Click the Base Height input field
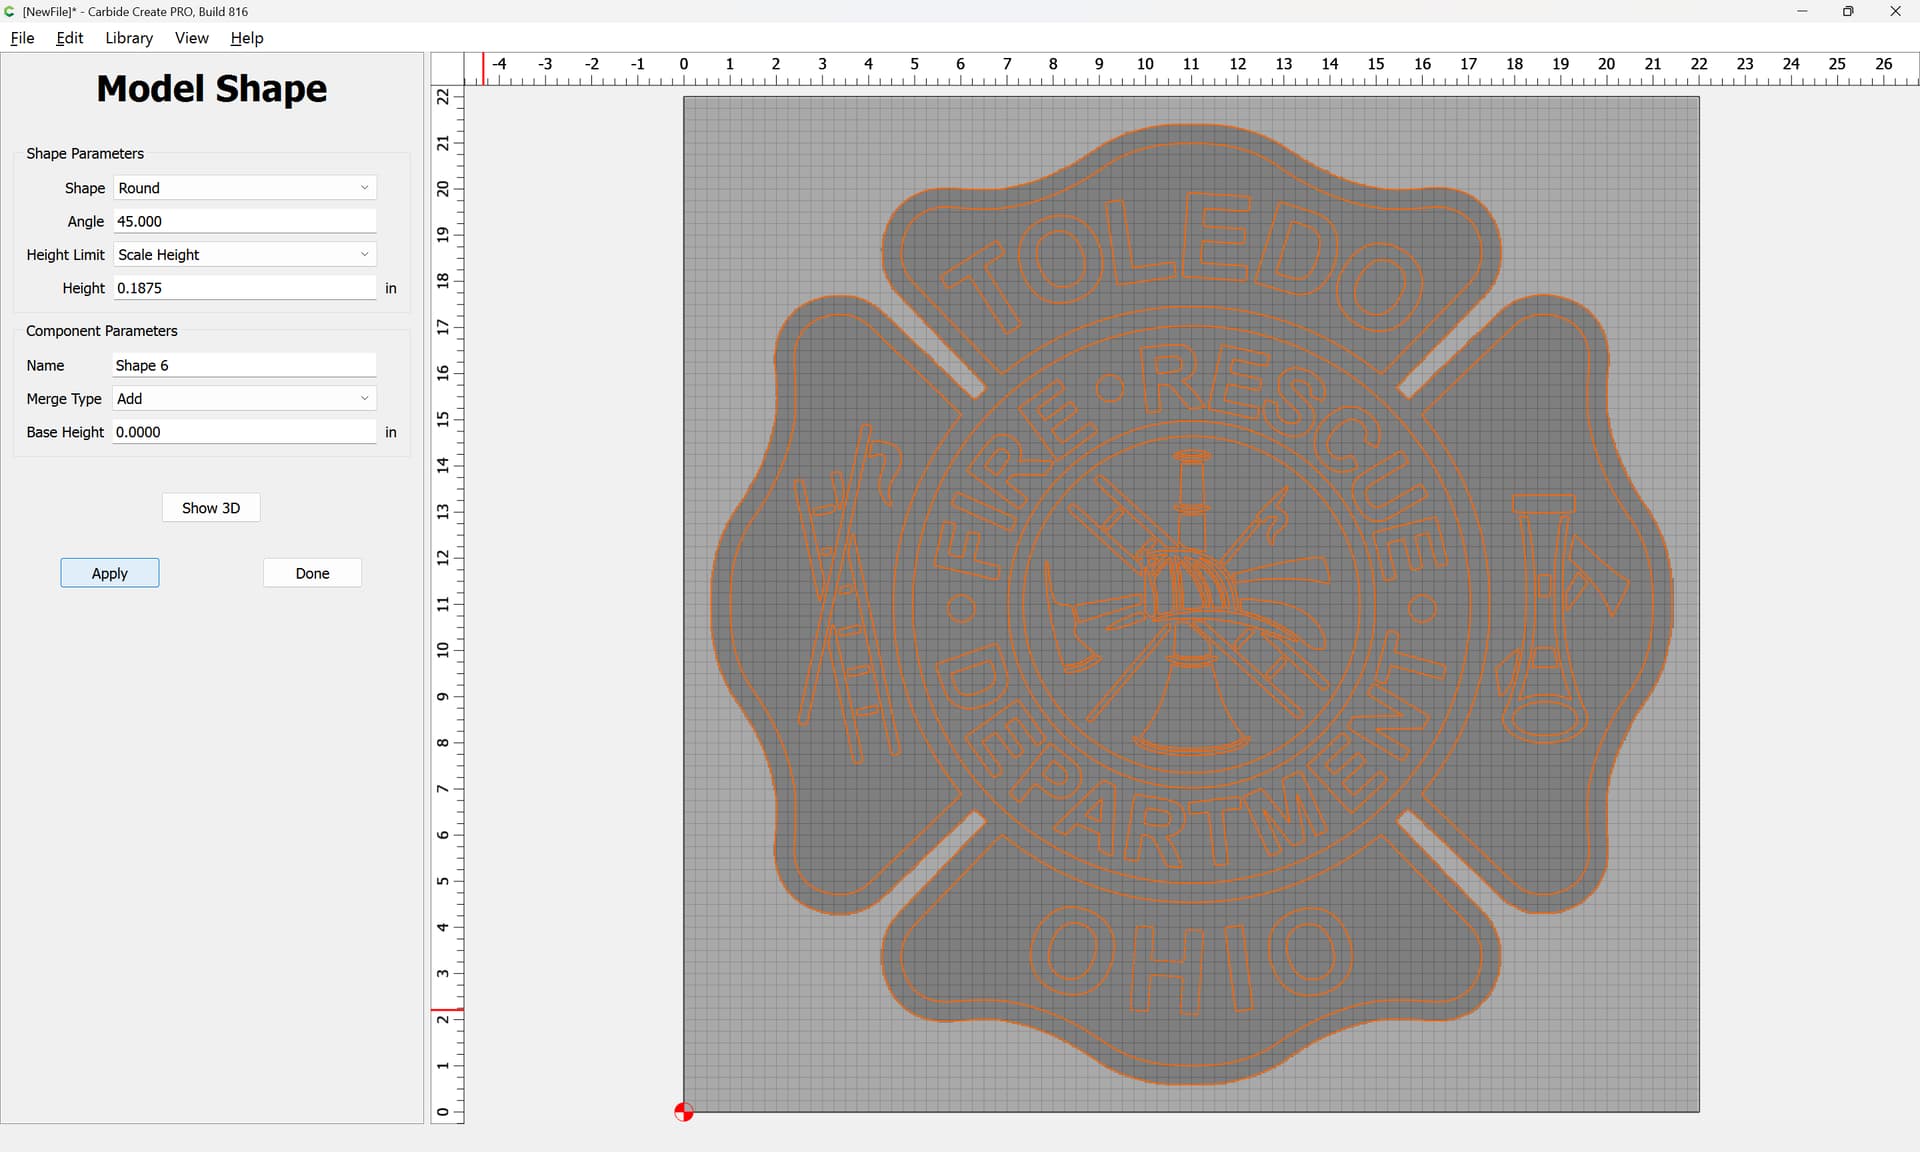 click(x=244, y=432)
